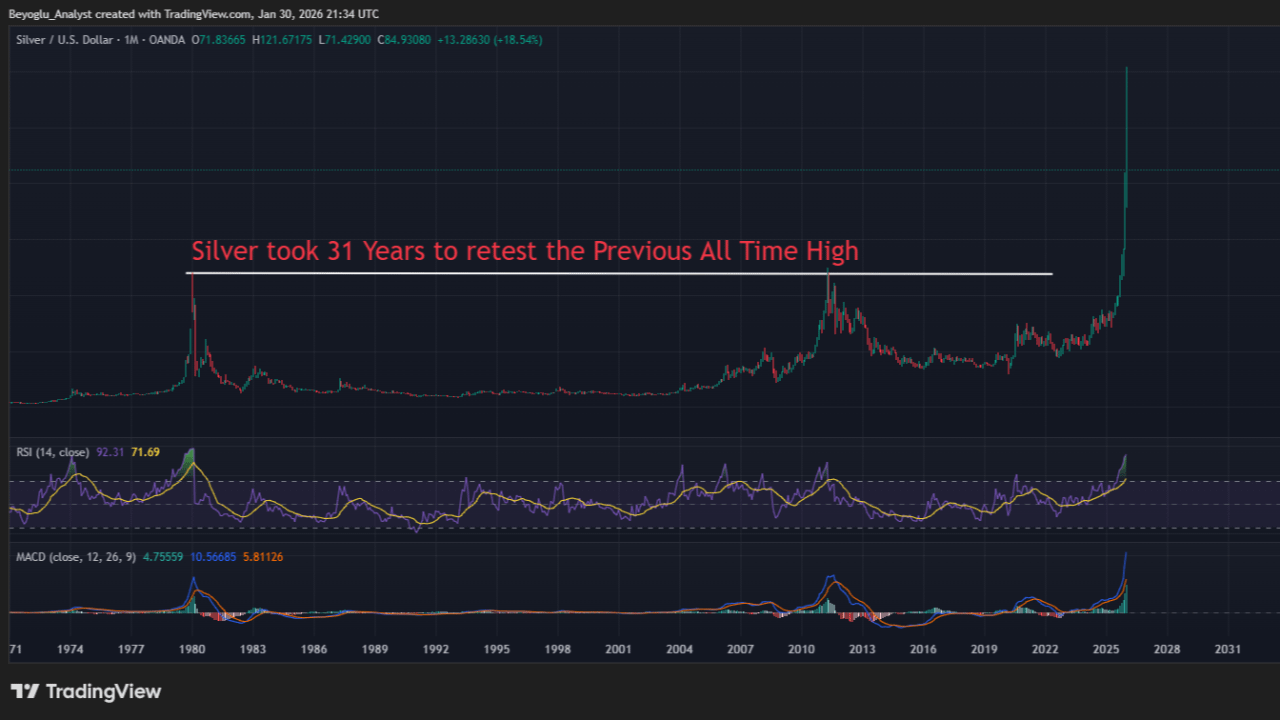Click the 1977 label on time axis
Viewport: 1280px width, 720px height.
coord(131,649)
